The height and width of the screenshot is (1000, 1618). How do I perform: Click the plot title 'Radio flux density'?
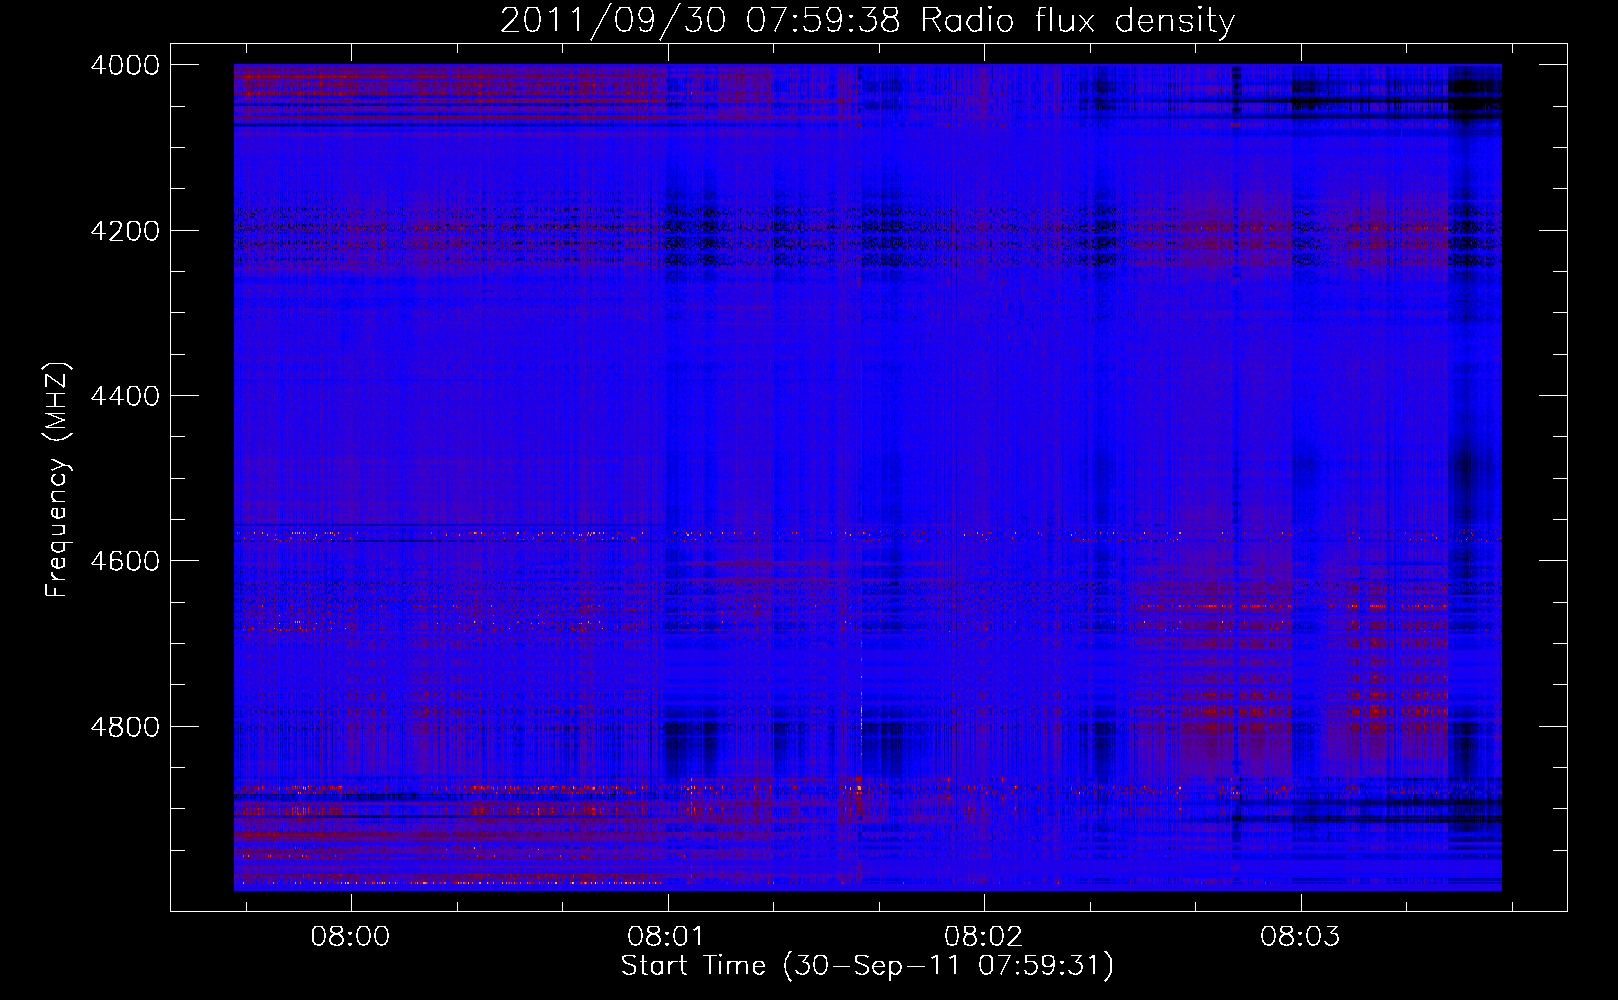click(x=1077, y=21)
